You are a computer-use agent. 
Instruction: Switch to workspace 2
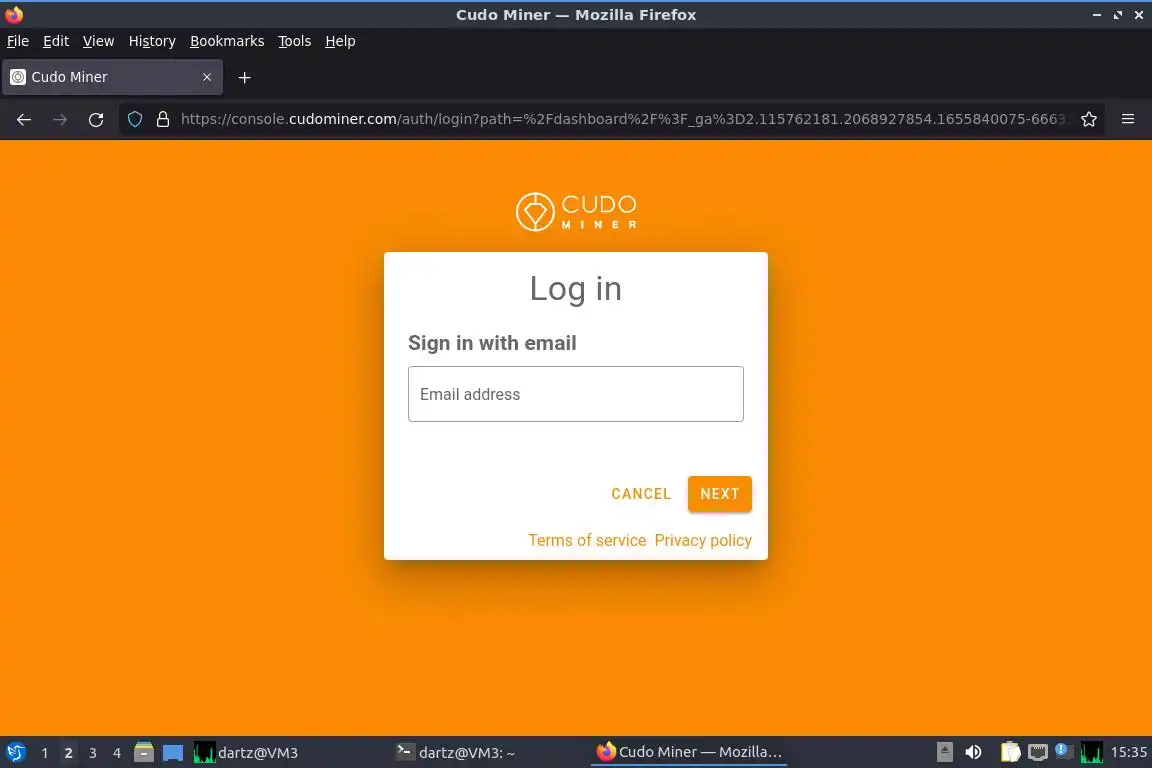(x=68, y=753)
